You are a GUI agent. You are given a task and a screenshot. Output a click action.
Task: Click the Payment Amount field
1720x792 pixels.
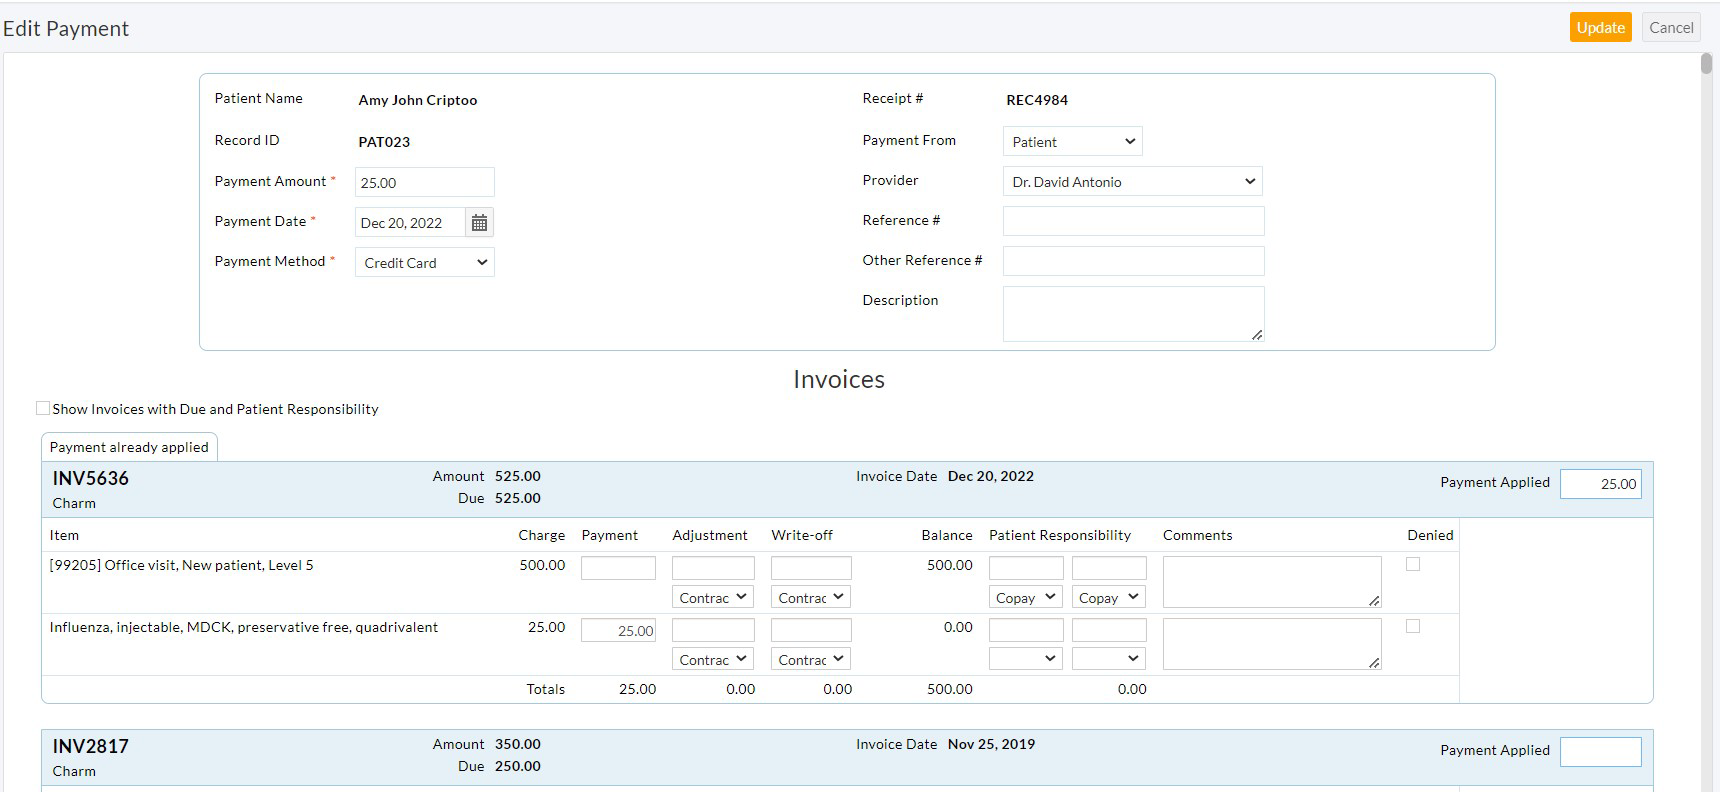(424, 183)
